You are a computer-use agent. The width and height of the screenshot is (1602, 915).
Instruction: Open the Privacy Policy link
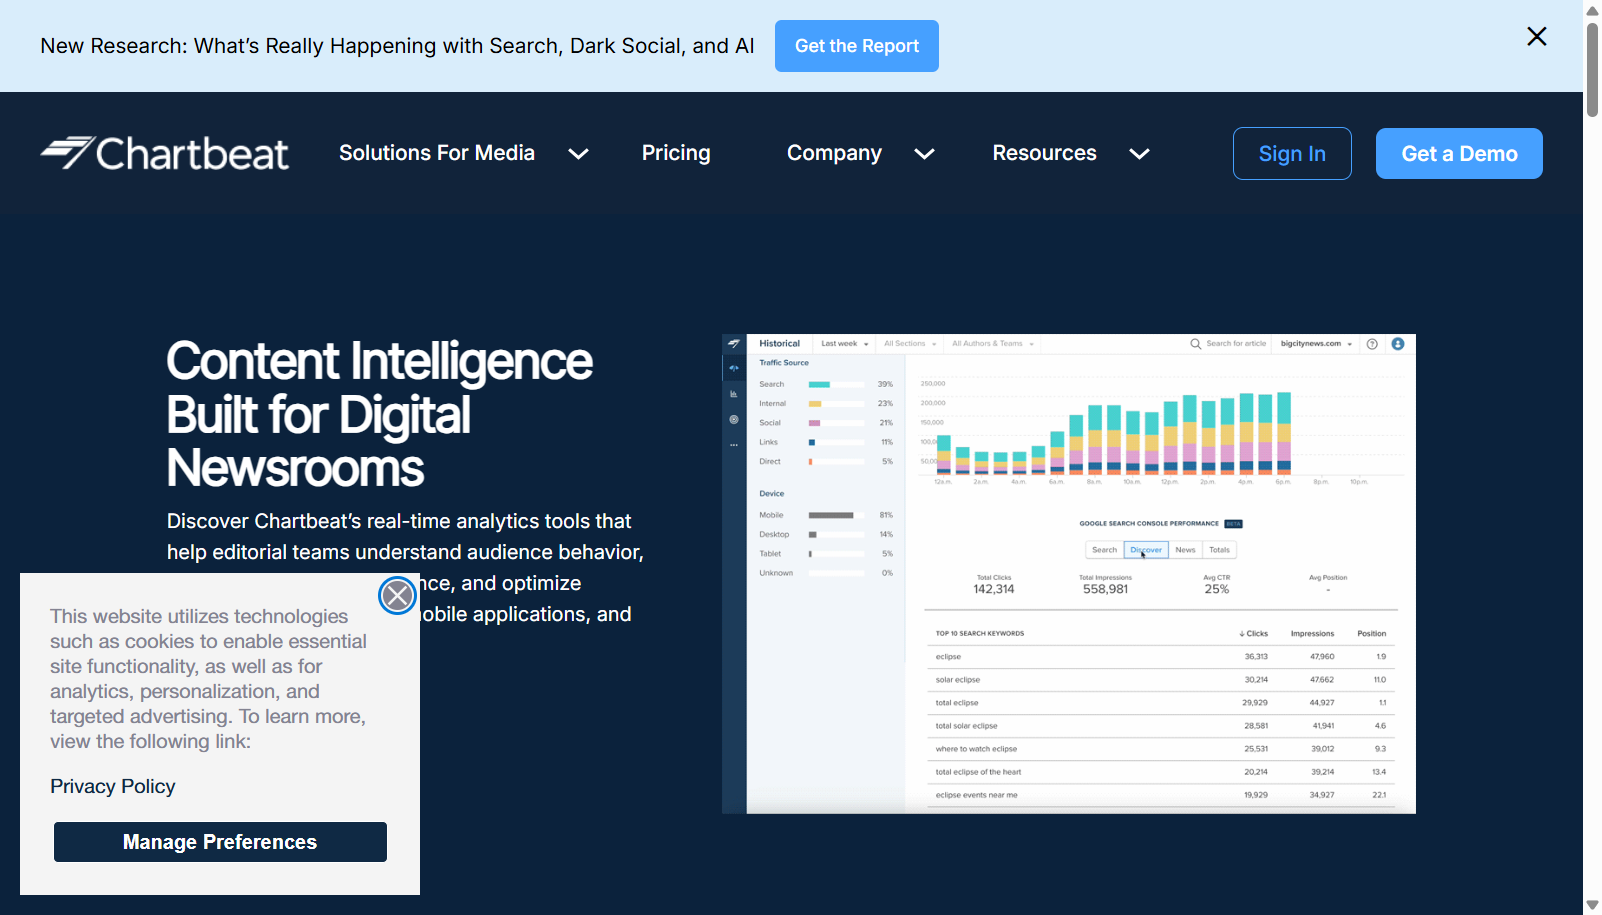(x=113, y=787)
